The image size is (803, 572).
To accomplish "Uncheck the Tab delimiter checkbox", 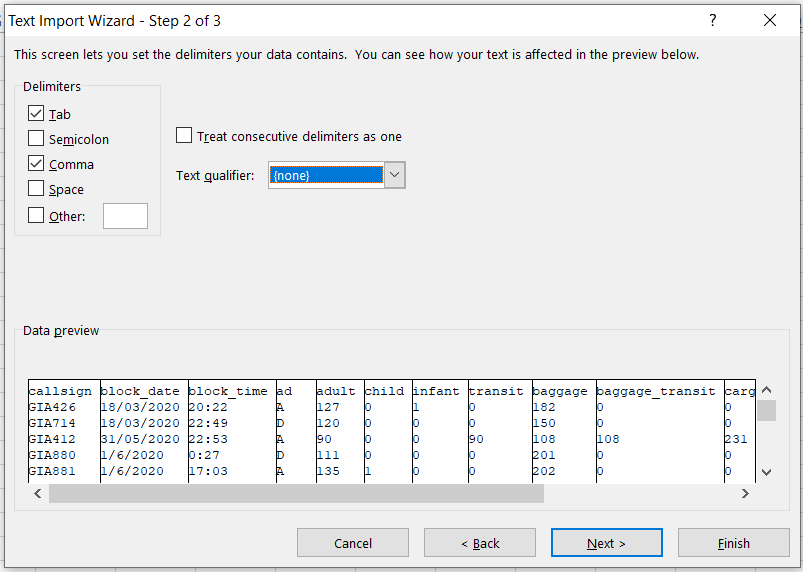I will (37, 114).
